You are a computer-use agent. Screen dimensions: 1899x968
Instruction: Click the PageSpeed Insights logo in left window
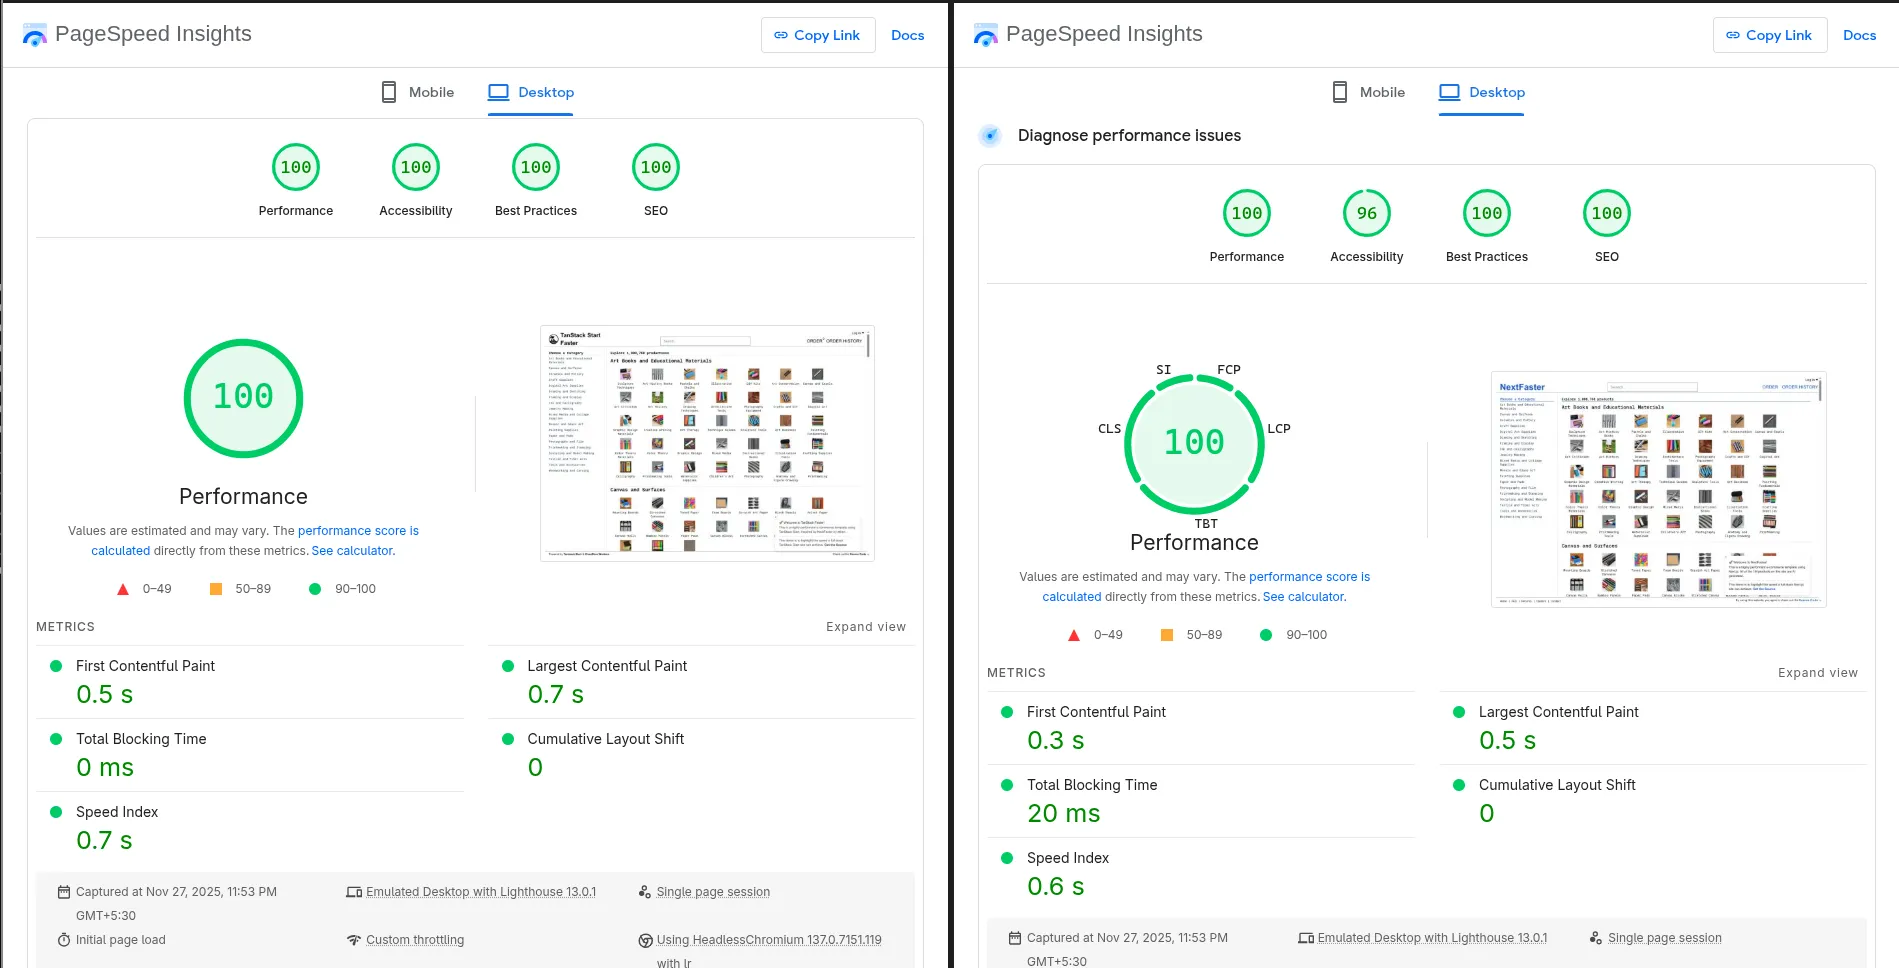coord(35,35)
